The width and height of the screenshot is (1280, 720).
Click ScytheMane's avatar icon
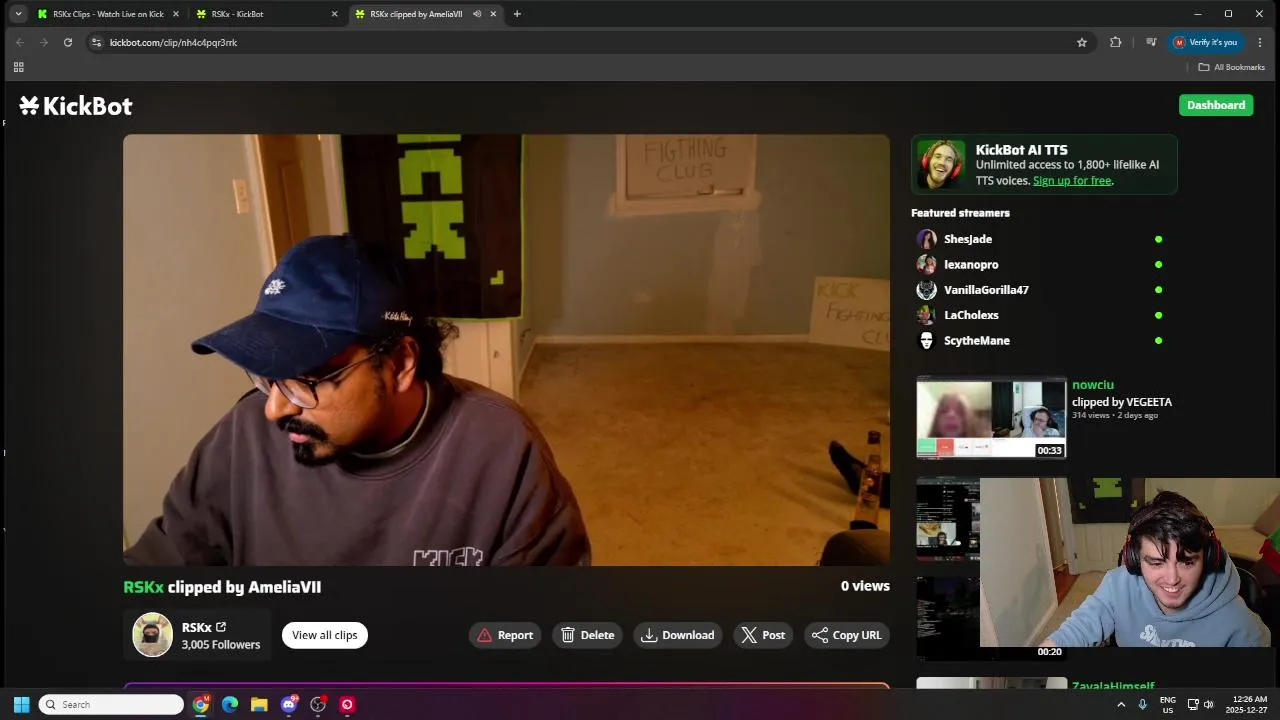click(927, 340)
